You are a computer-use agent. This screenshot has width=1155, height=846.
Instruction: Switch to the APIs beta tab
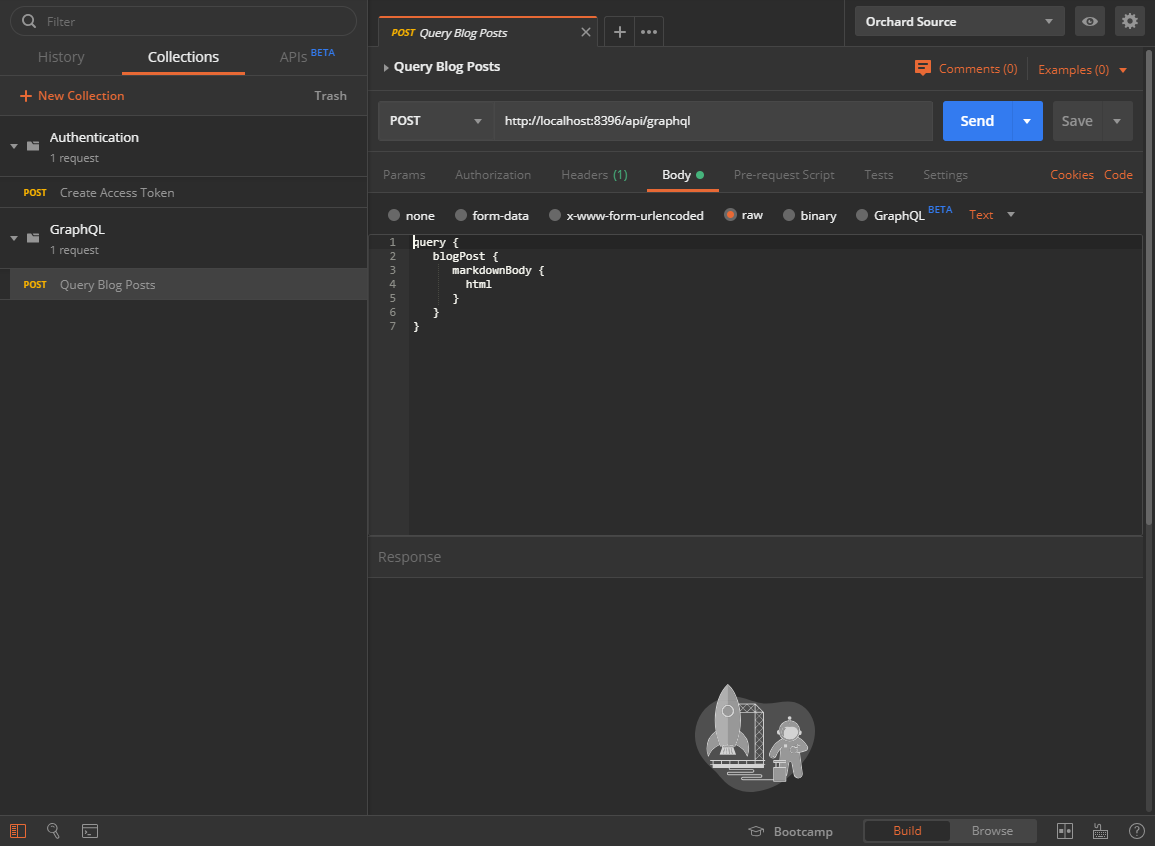(x=306, y=56)
